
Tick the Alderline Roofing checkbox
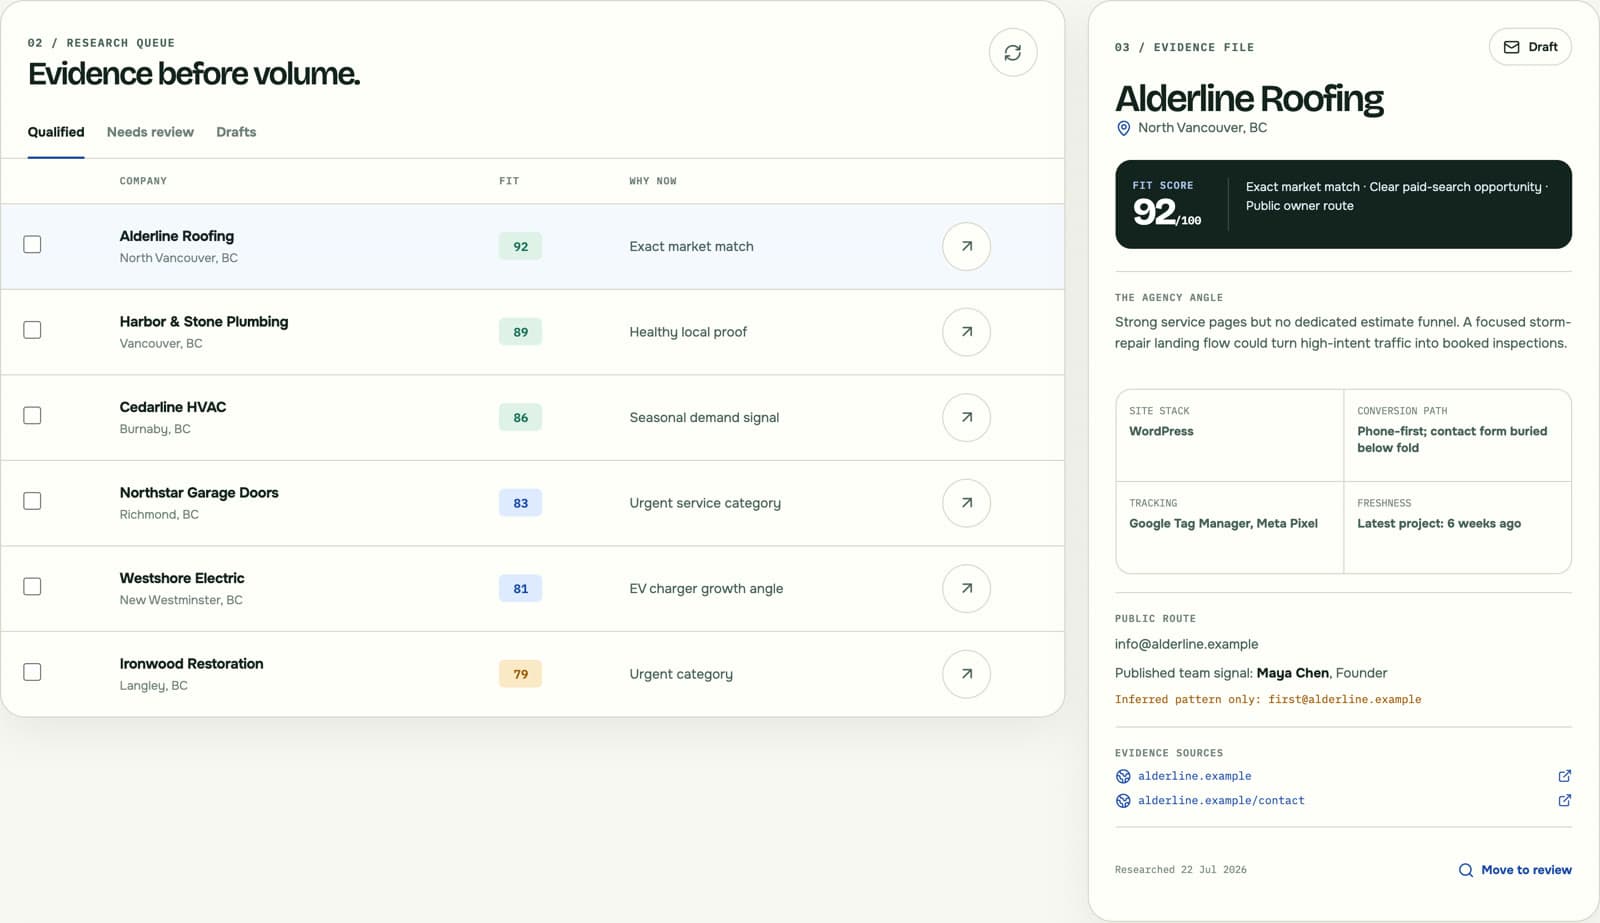point(32,244)
